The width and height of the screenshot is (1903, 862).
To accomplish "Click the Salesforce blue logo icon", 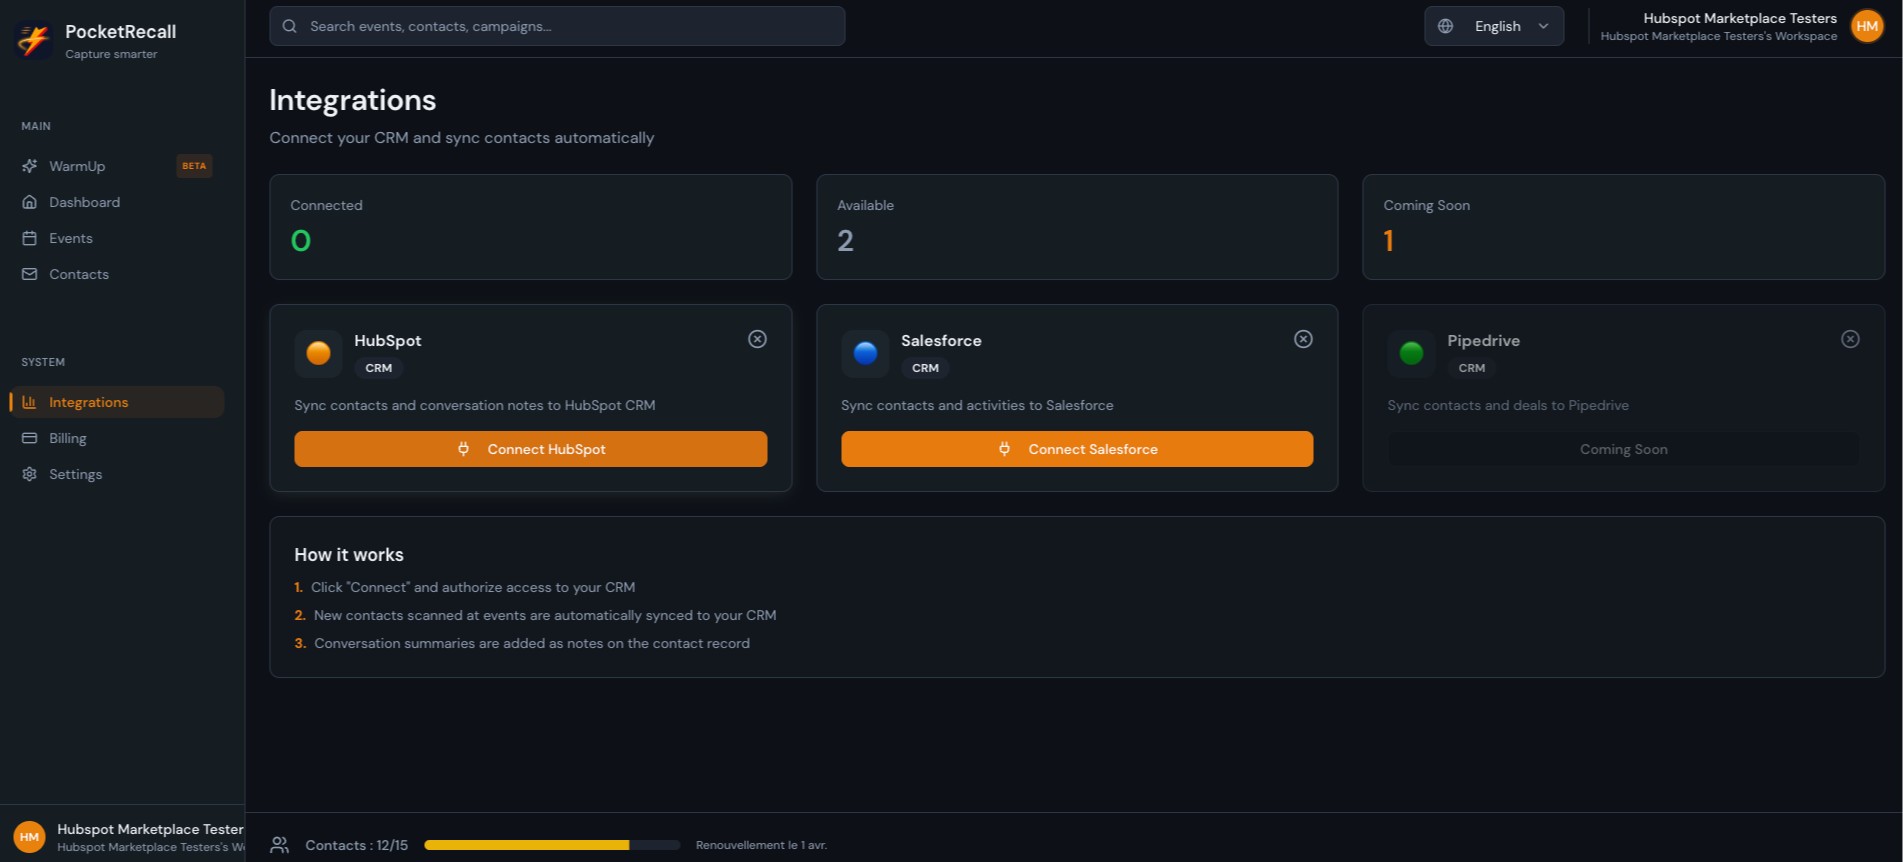I will (x=866, y=353).
